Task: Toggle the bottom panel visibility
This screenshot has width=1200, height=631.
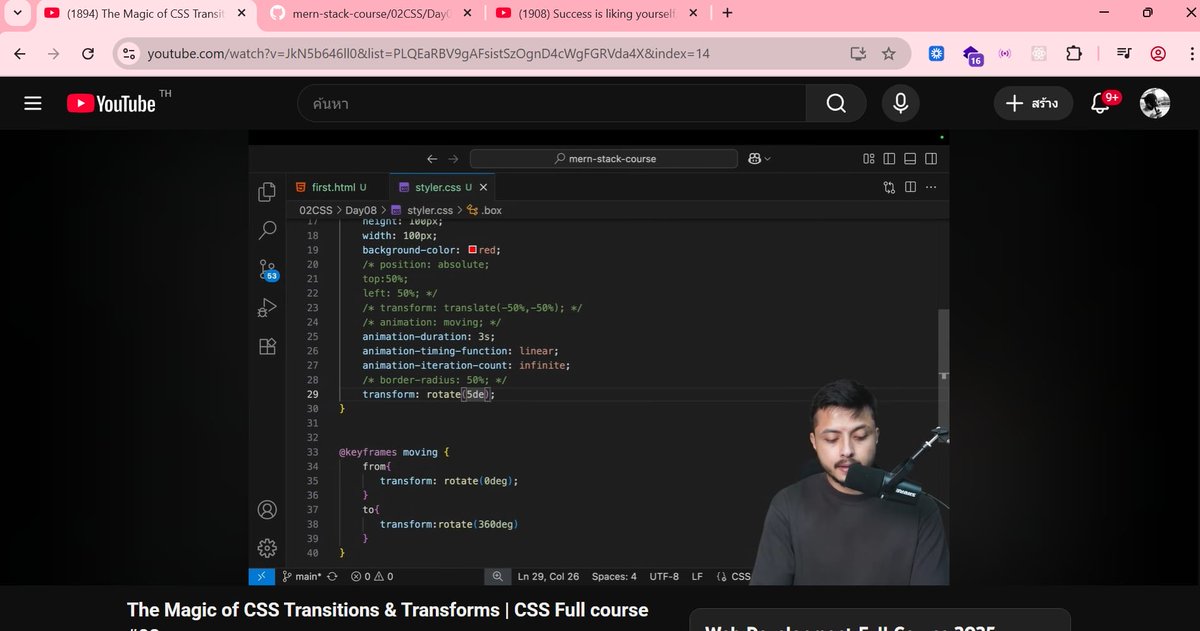Action: (910, 158)
